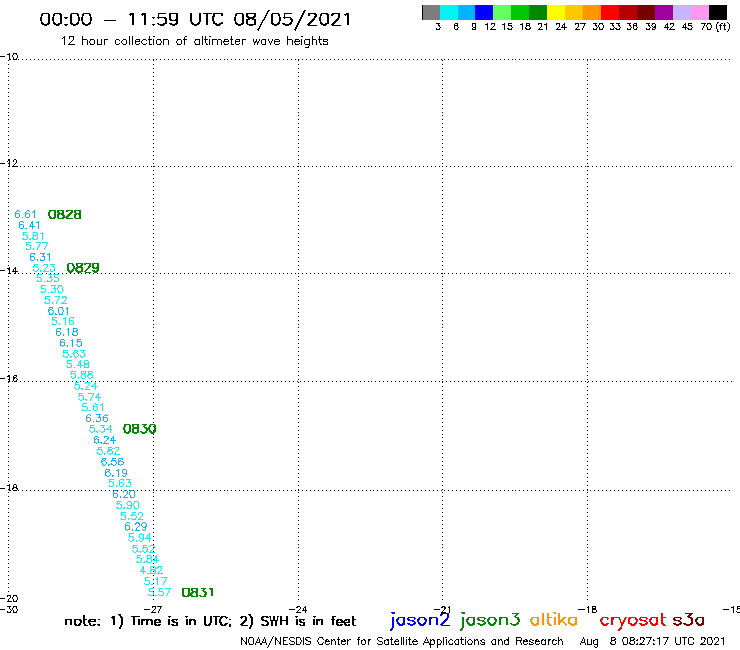Screen dimensions: 740x650
Task: Click the "5.94" wave height value
Action: pos(140,538)
